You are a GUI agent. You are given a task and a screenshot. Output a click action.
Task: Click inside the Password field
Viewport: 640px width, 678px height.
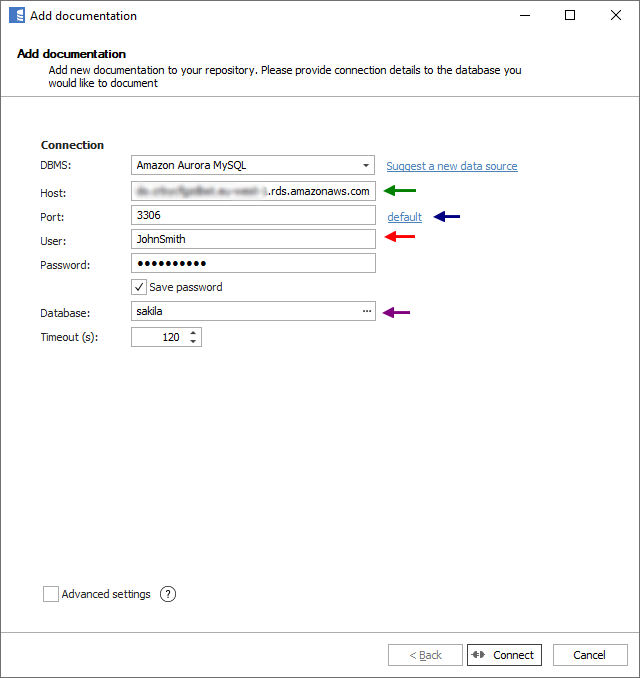pos(253,263)
